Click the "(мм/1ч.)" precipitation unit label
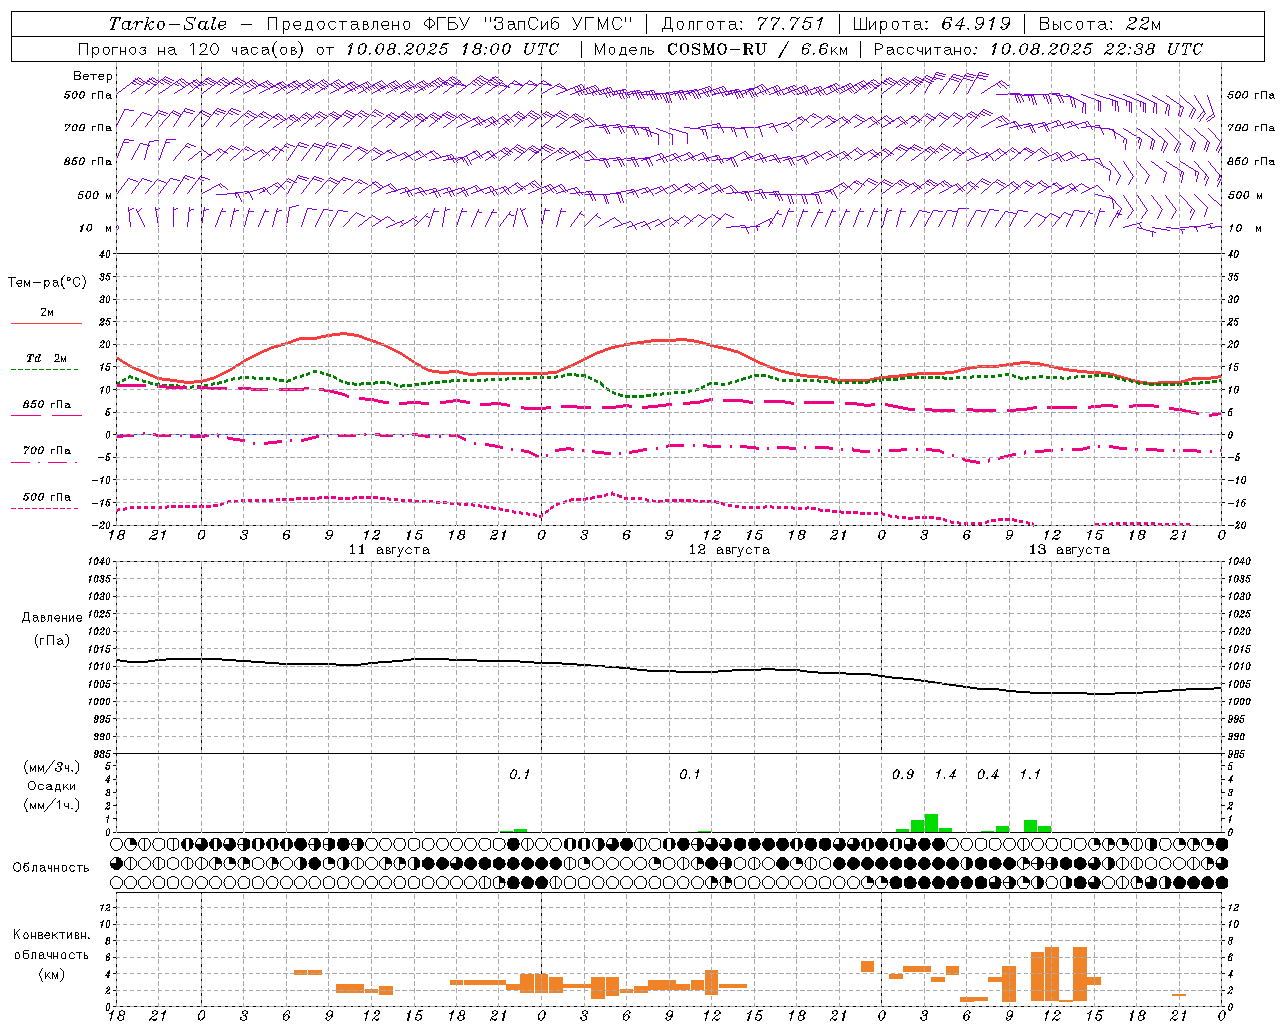This screenshot has height=1024, width=1280. (52, 805)
